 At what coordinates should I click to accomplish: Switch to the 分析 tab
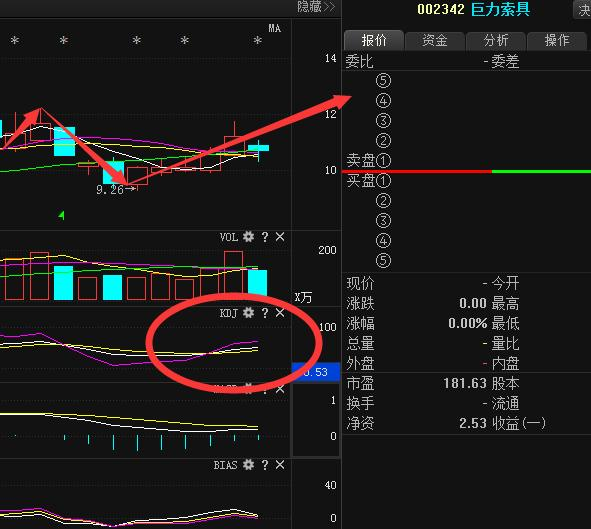(496, 40)
